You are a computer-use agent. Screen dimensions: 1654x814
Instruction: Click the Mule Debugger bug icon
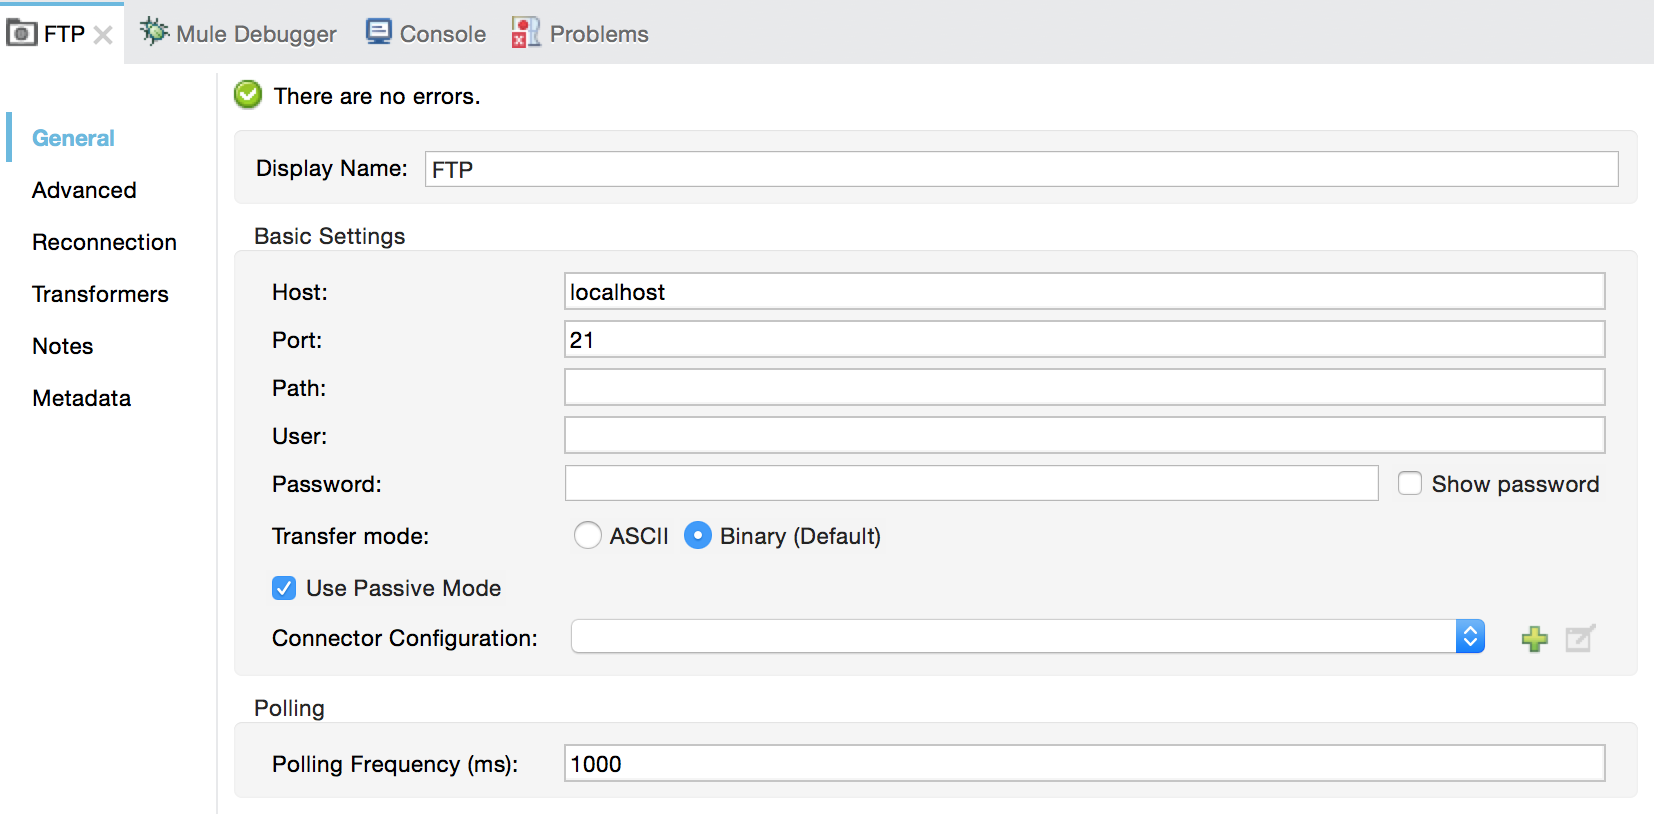154,32
